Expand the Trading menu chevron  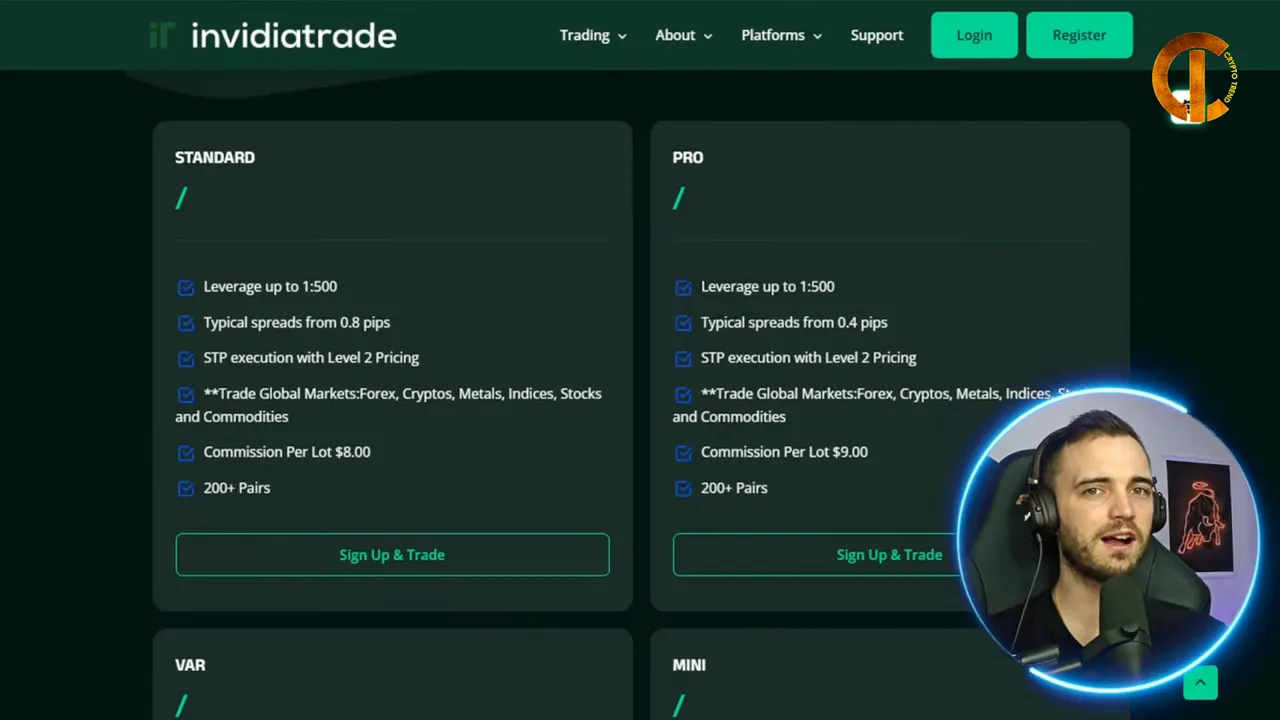(622, 37)
